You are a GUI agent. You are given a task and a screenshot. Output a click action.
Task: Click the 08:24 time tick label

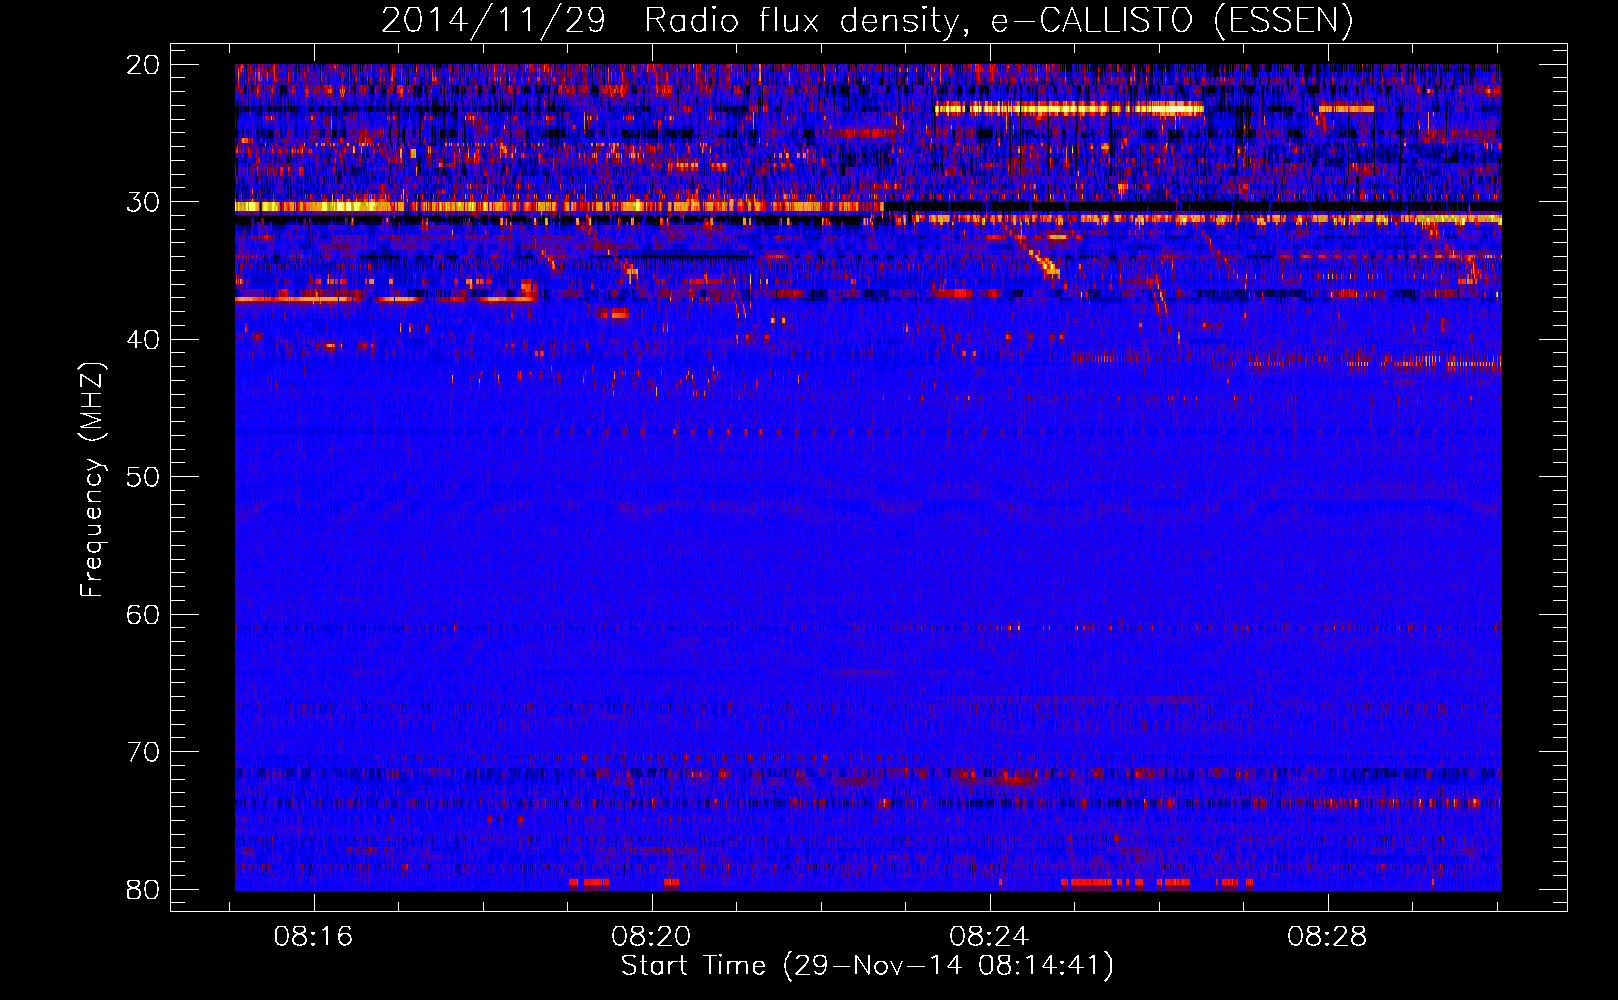(990, 937)
